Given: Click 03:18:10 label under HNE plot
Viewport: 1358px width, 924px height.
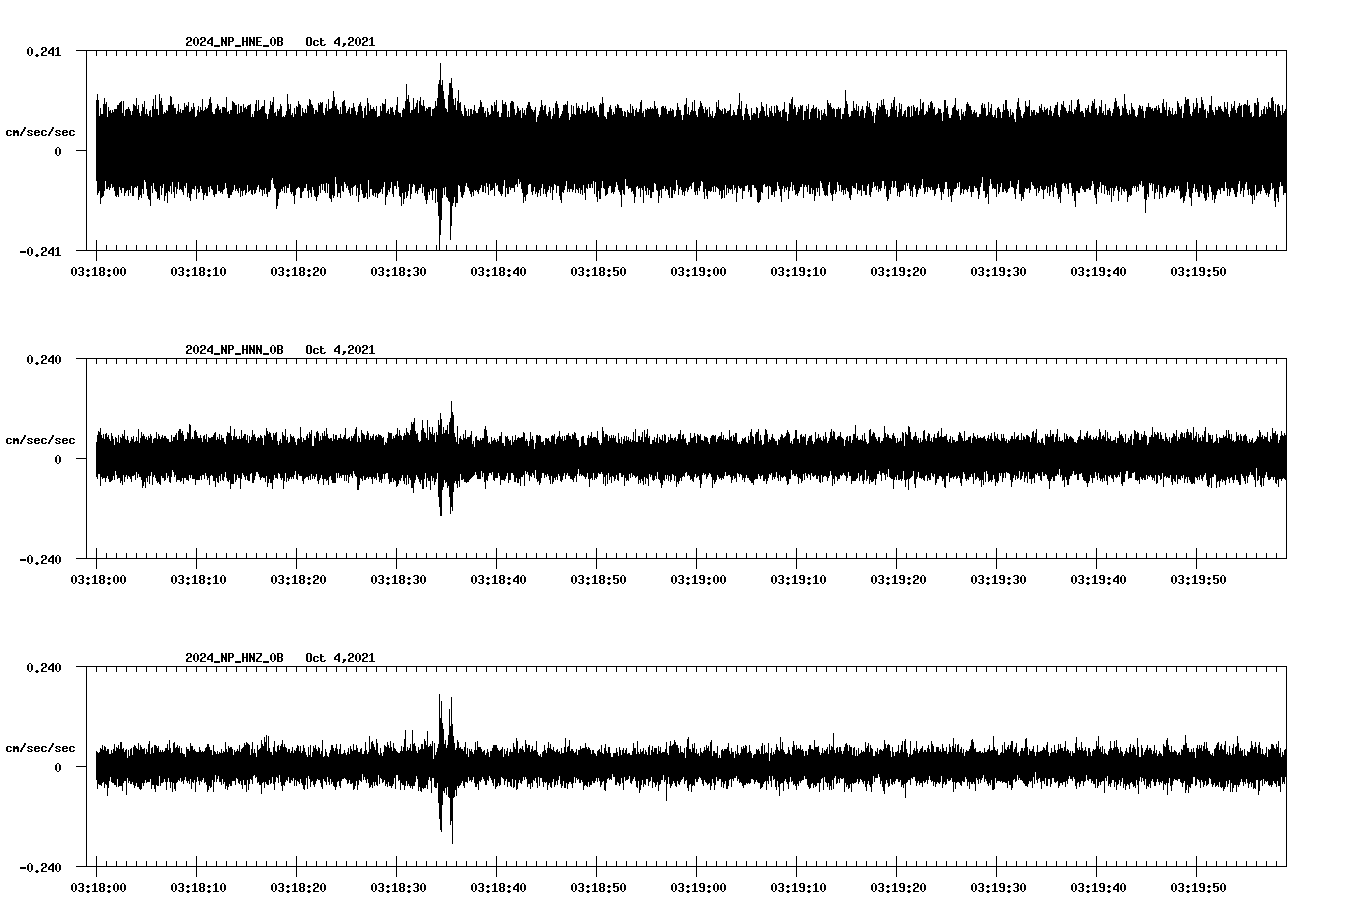Looking at the screenshot, I should tap(198, 271).
